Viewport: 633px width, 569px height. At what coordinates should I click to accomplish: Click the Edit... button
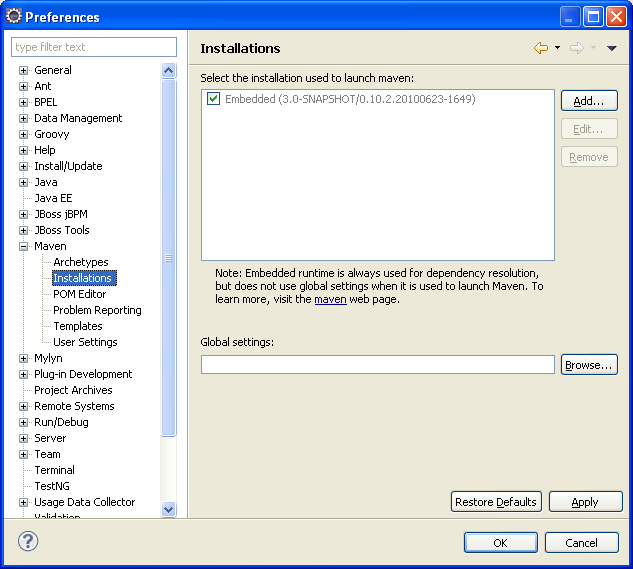(x=589, y=129)
